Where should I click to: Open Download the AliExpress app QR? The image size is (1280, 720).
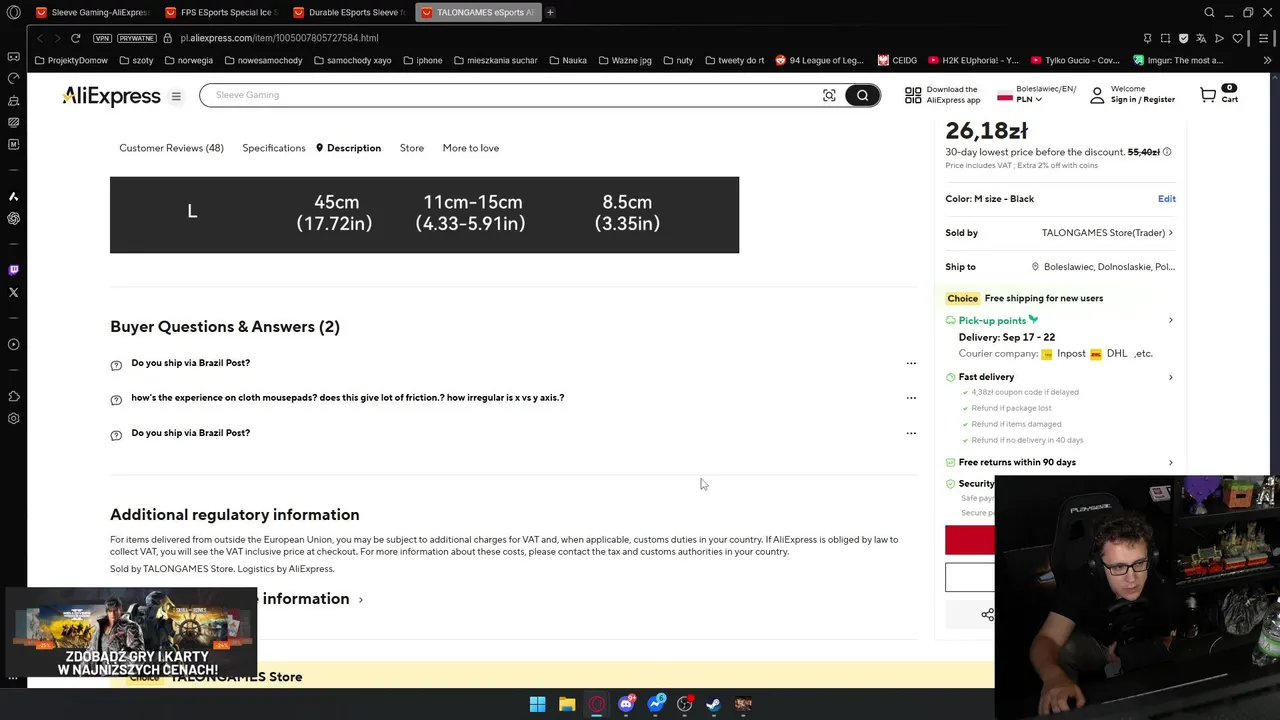pos(942,95)
